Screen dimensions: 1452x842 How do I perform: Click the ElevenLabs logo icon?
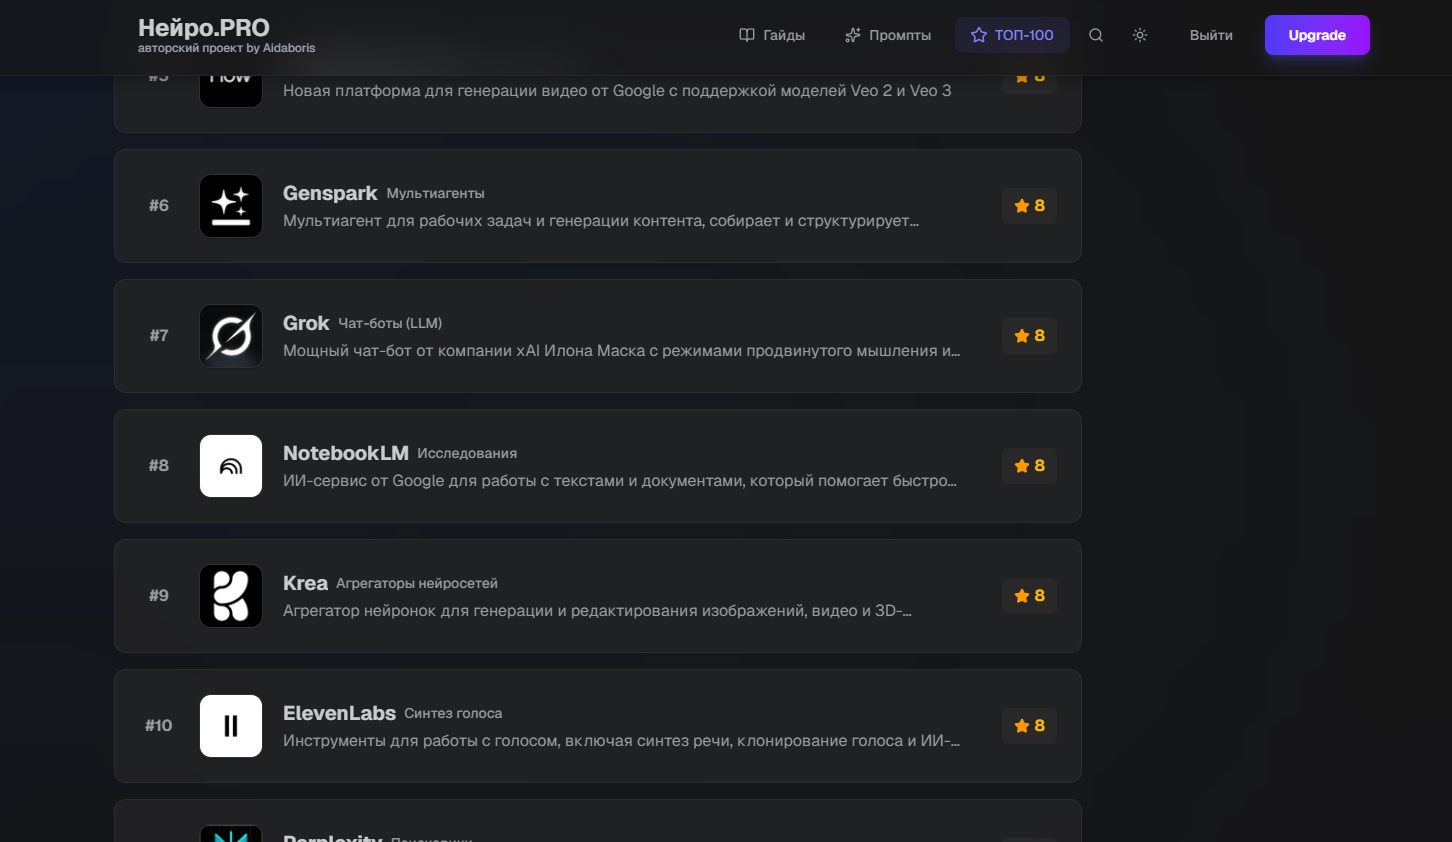pyautogui.click(x=231, y=726)
